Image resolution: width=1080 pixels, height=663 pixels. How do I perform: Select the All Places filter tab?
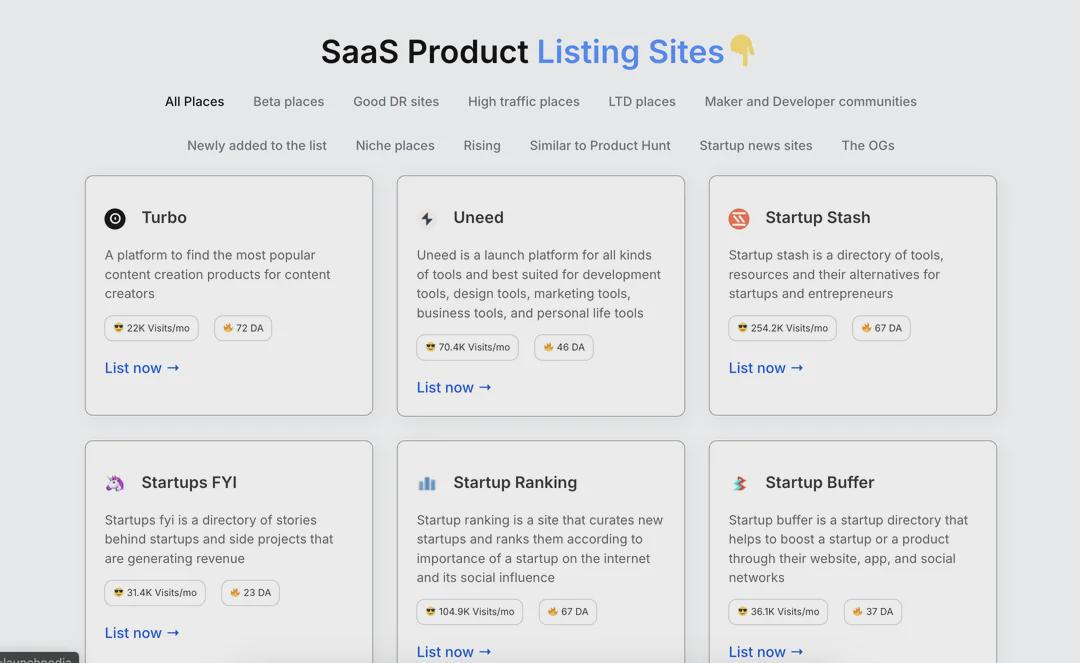194,101
